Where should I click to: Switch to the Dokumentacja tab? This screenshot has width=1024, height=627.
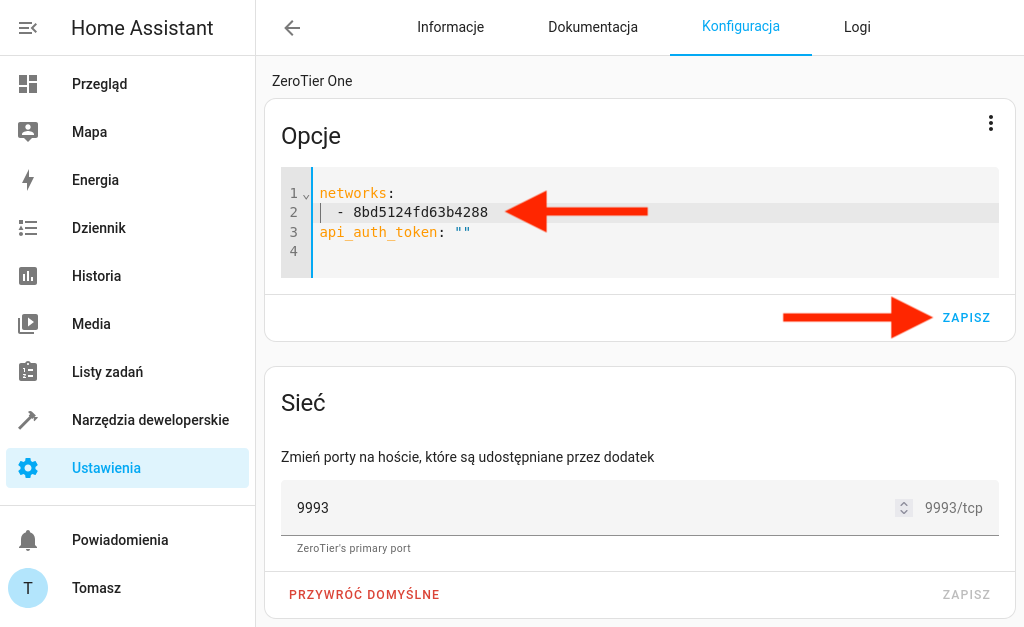592,28
